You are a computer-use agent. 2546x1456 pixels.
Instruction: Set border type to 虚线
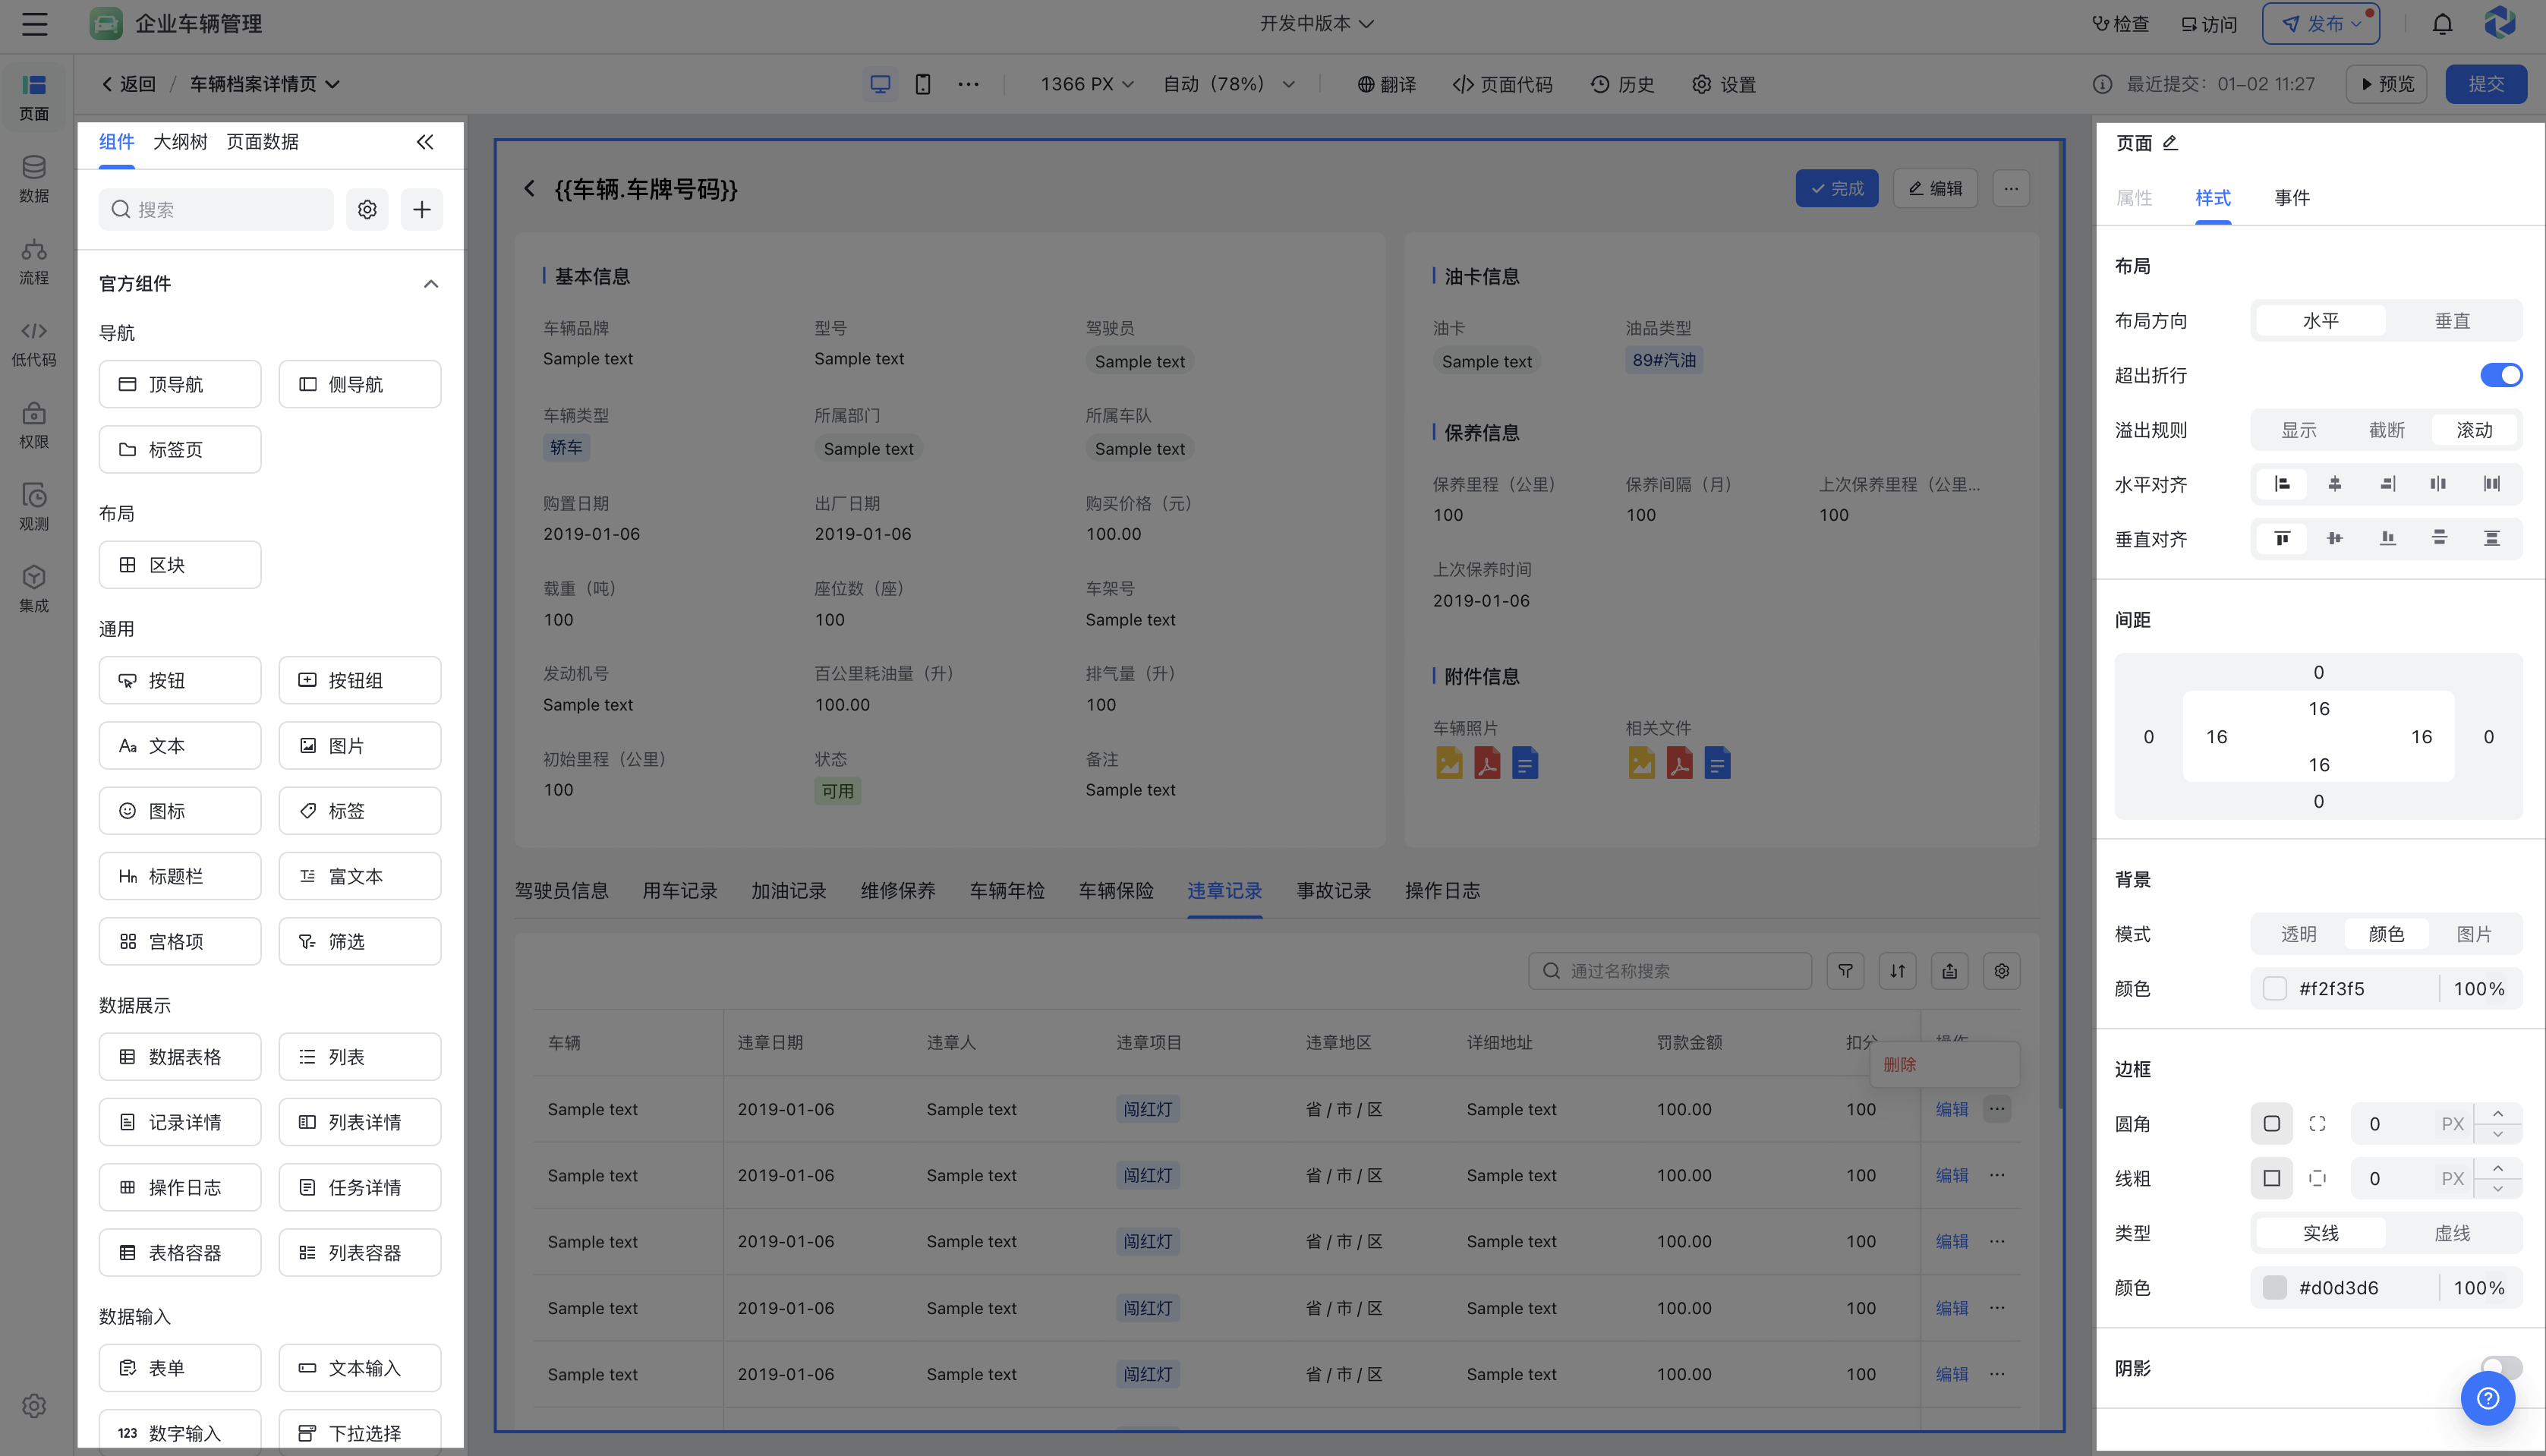coord(2452,1233)
